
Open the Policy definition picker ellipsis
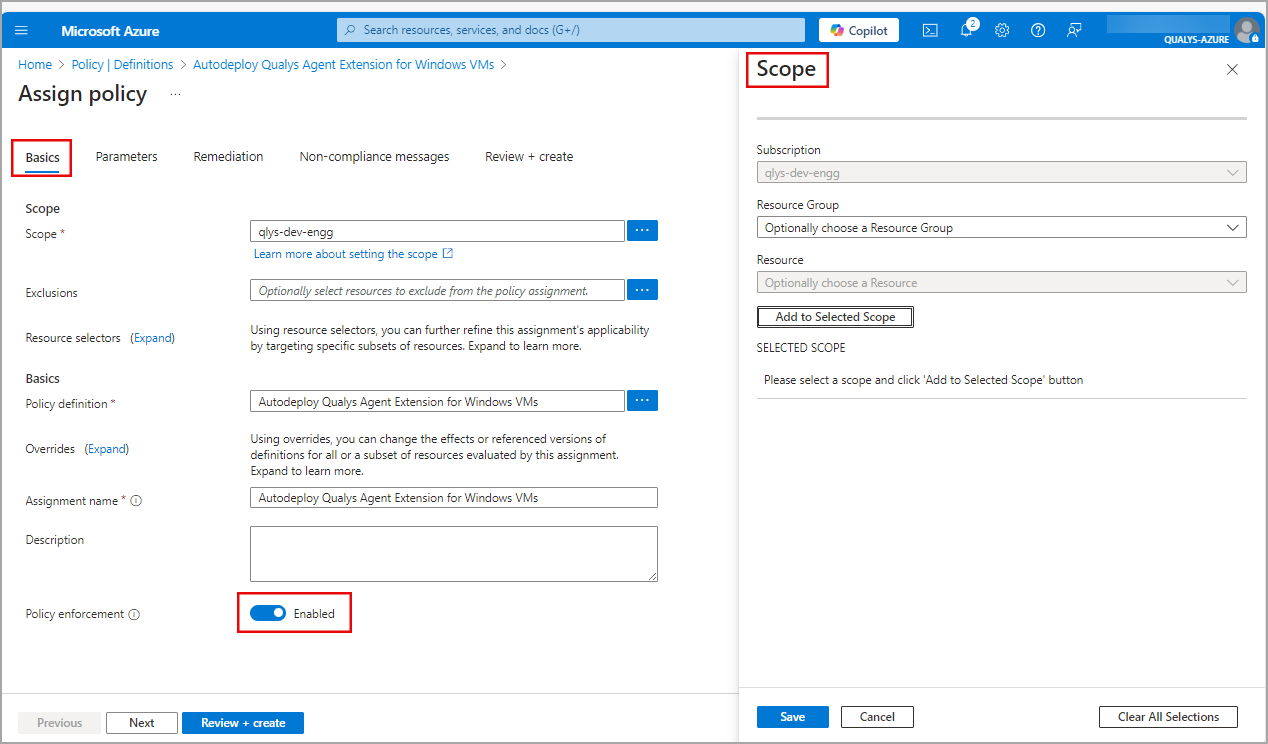[x=642, y=400]
